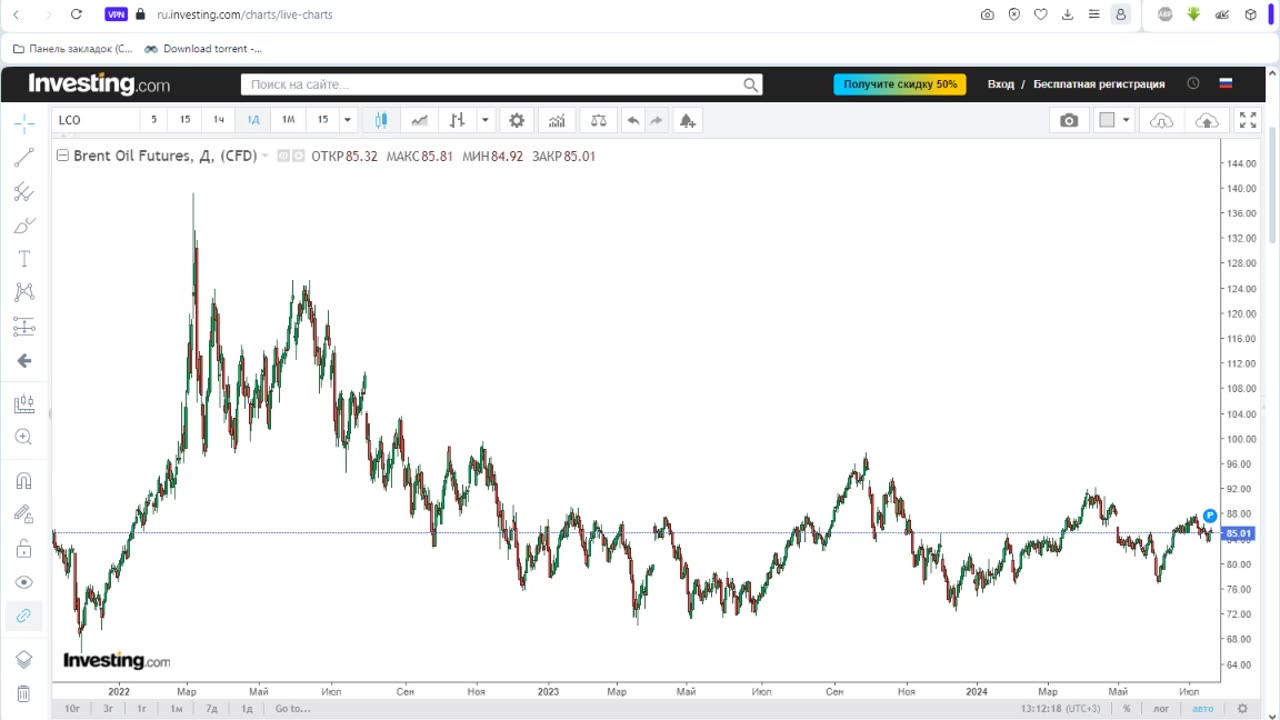Select the 1ч hourly interval
1280x720 pixels.
click(x=219, y=120)
